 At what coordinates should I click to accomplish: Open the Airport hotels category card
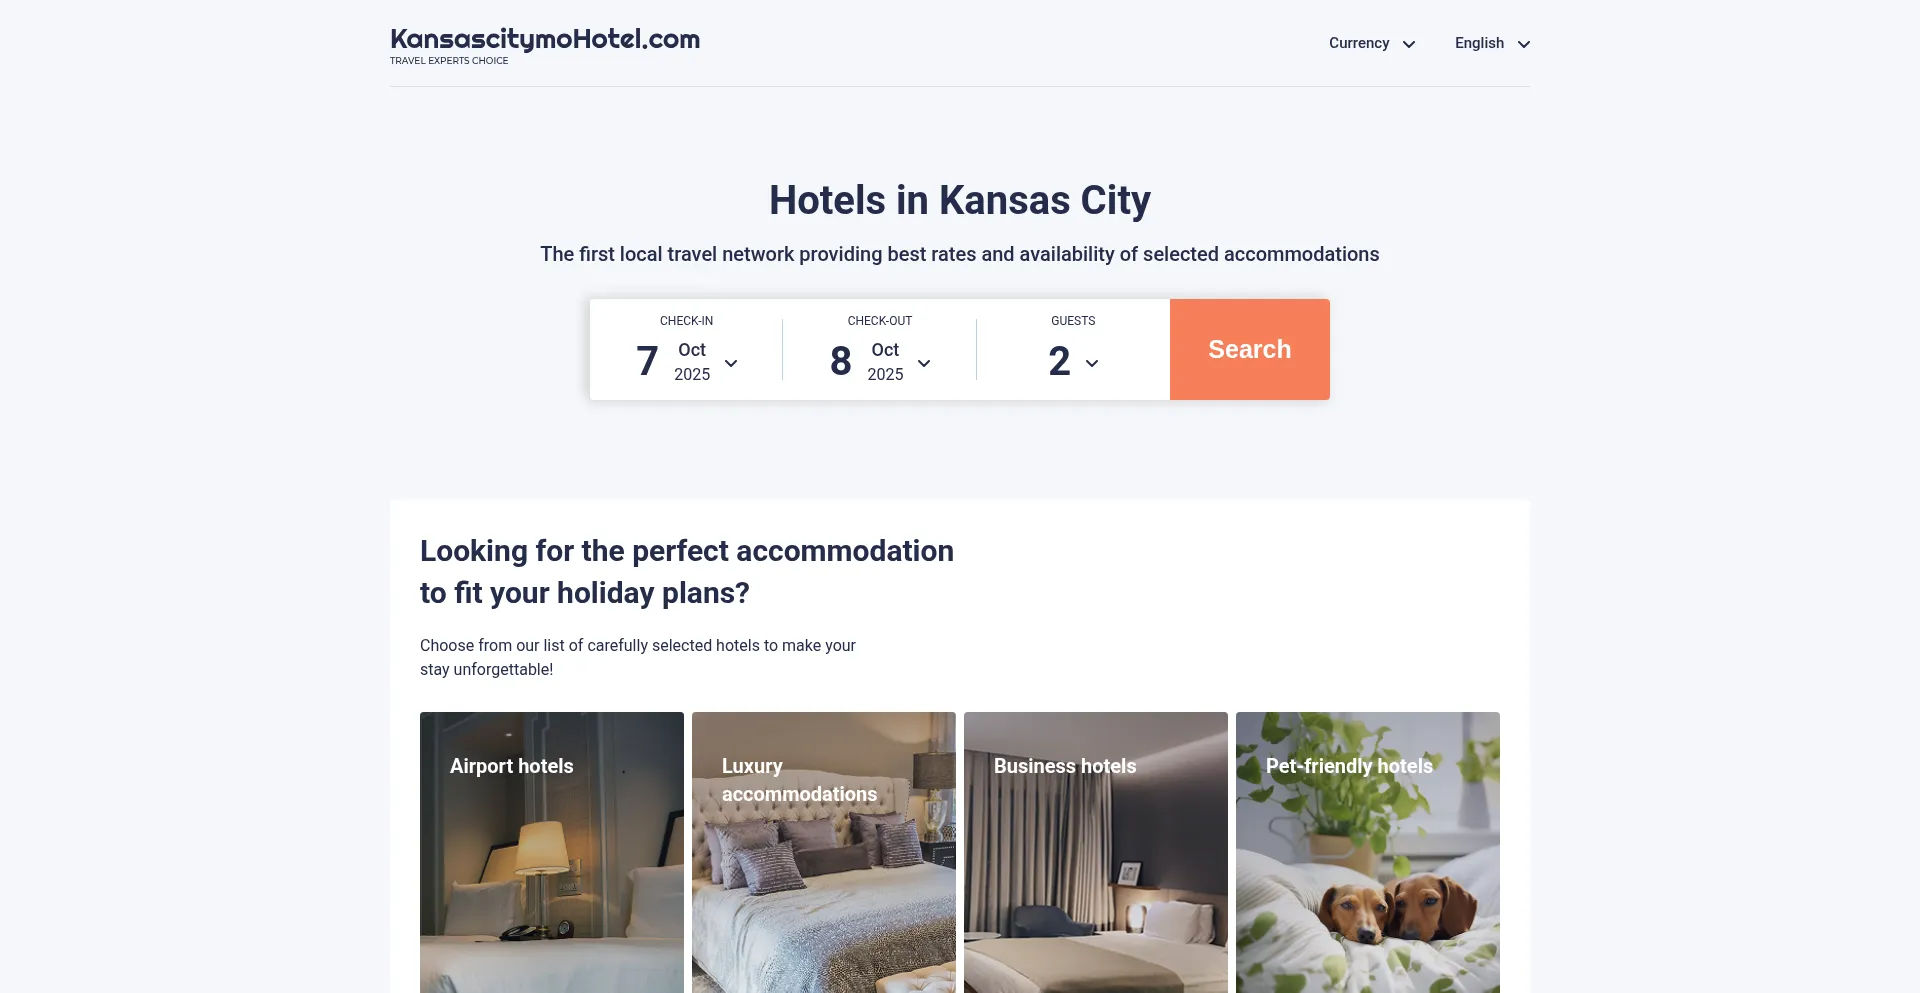pyautogui.click(x=552, y=852)
